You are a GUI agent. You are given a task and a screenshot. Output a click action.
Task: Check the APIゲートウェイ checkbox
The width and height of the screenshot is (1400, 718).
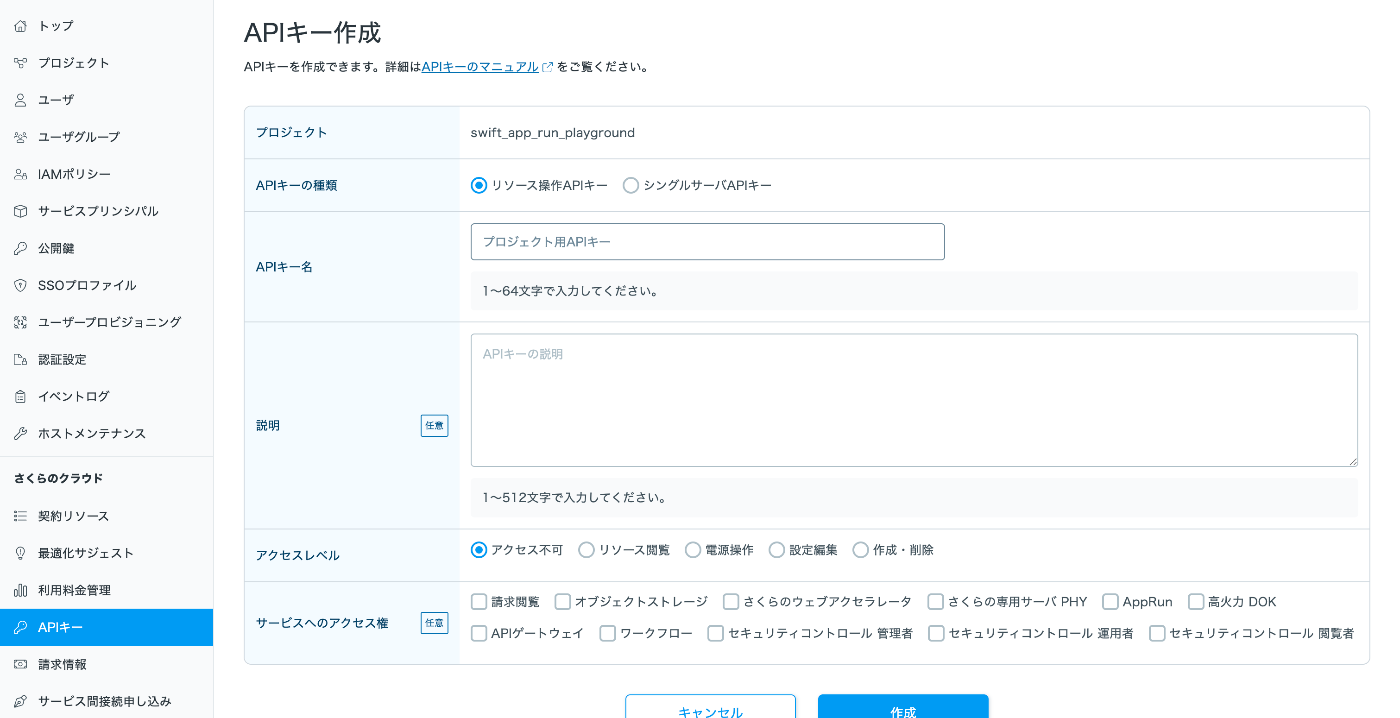(479, 634)
